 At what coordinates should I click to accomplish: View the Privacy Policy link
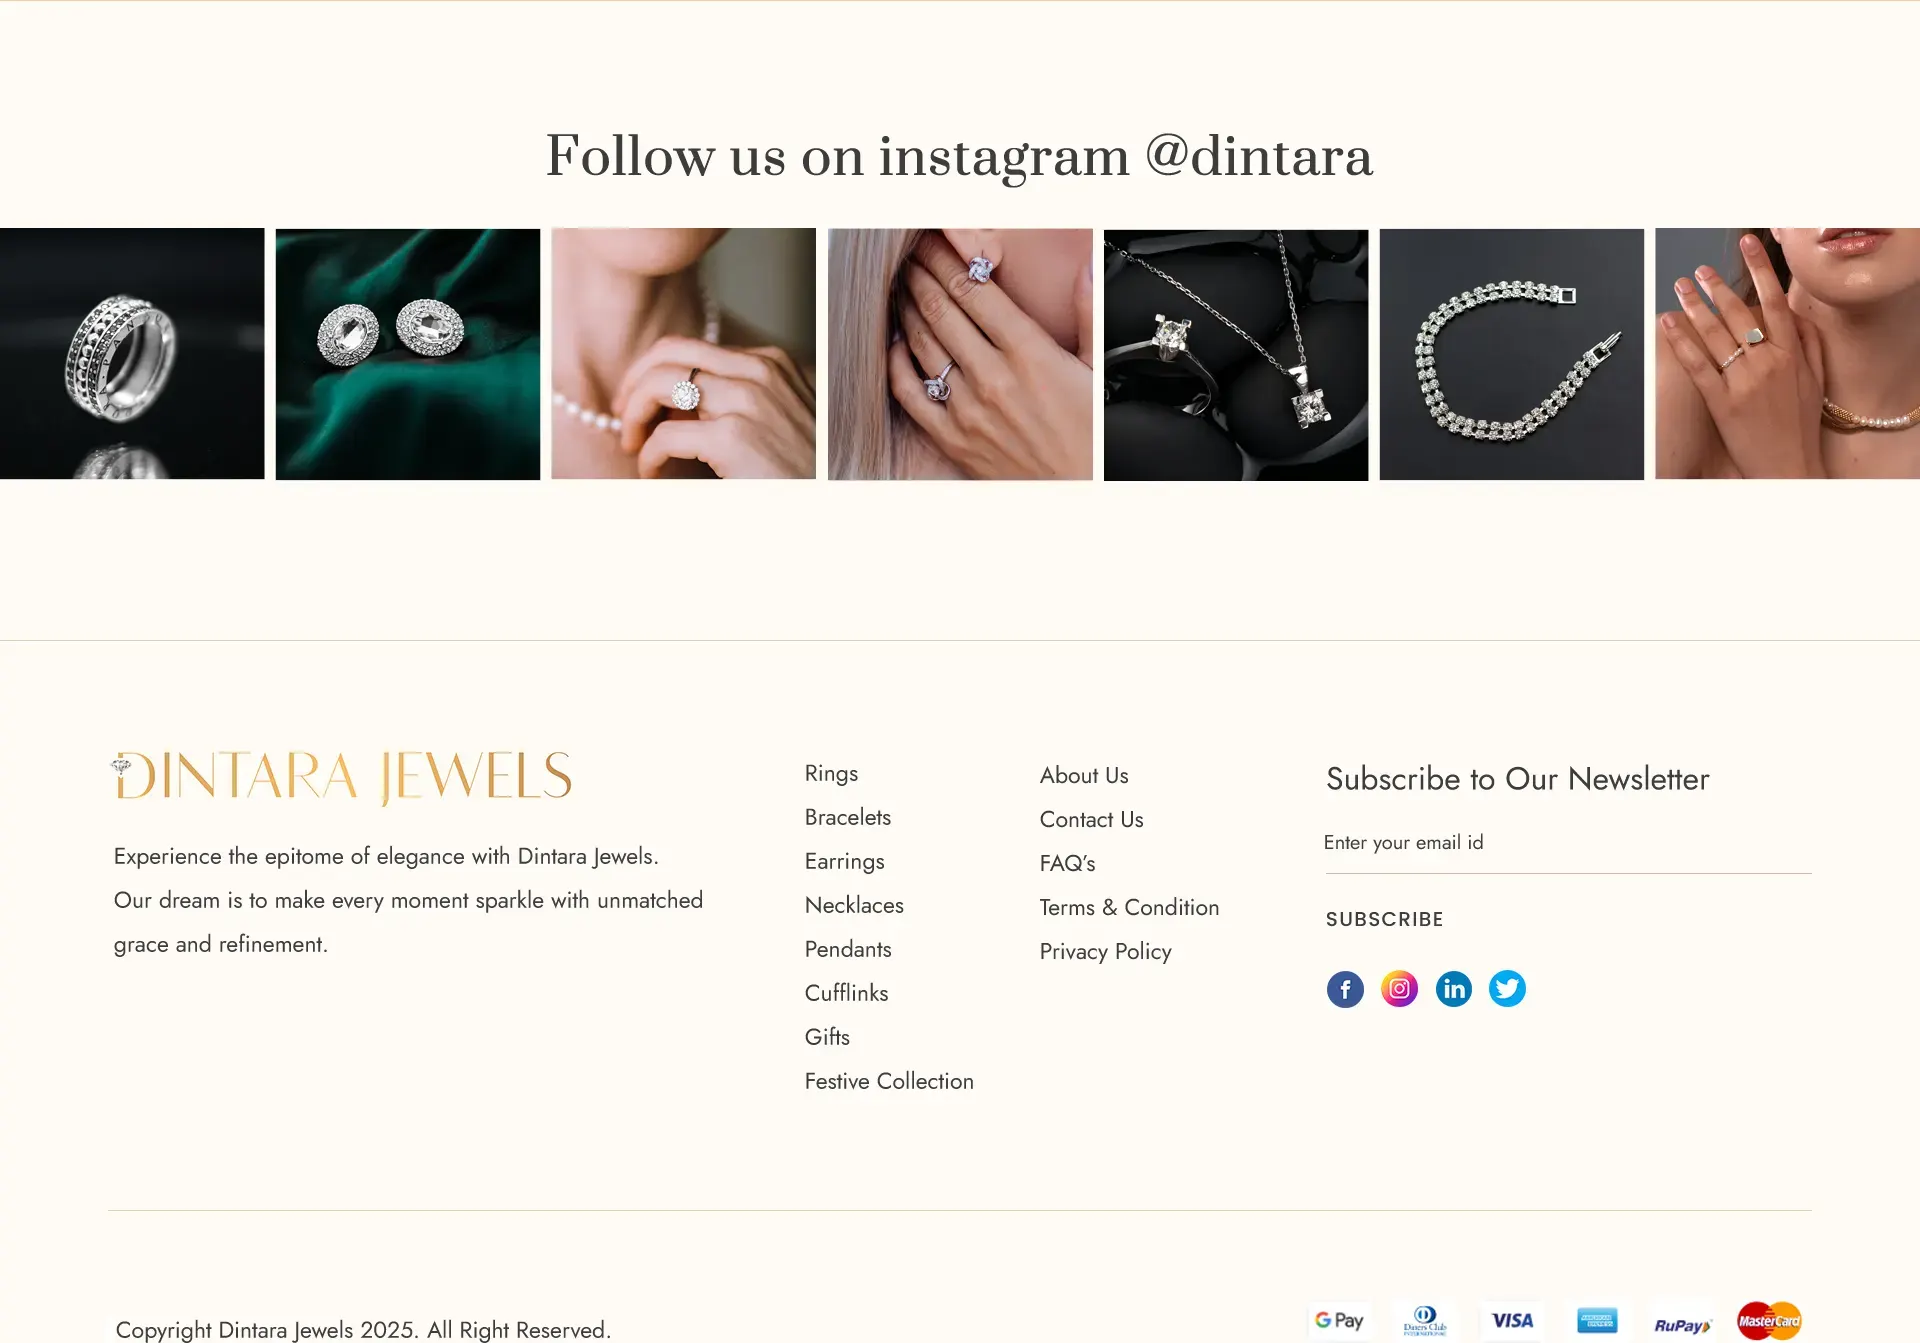click(1105, 951)
